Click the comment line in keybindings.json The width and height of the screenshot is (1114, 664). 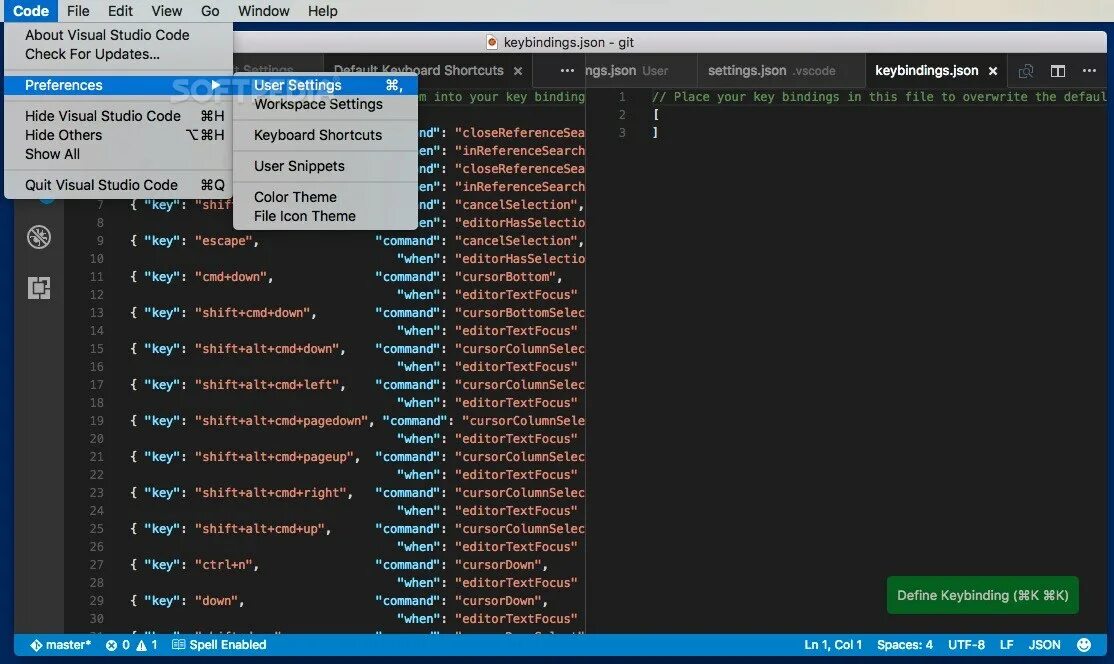coord(879,97)
